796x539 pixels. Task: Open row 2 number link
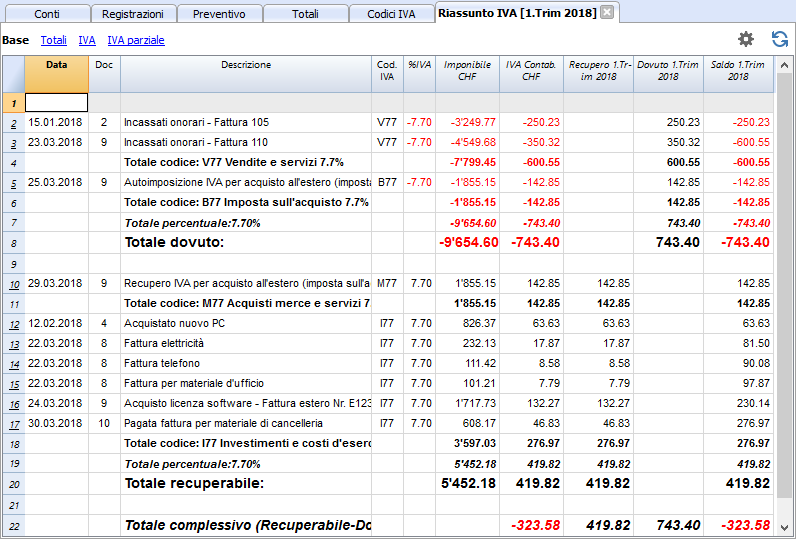point(14,123)
